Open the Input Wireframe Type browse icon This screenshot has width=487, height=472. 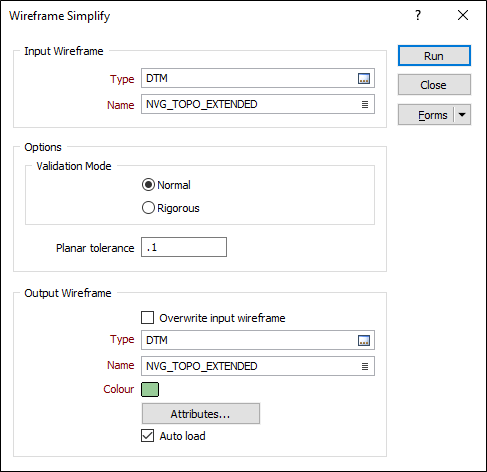click(x=364, y=79)
